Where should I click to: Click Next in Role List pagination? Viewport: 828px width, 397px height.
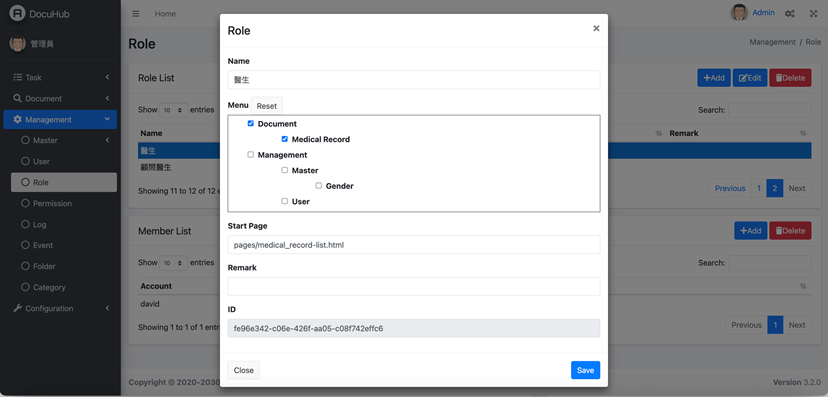pyautogui.click(x=797, y=188)
